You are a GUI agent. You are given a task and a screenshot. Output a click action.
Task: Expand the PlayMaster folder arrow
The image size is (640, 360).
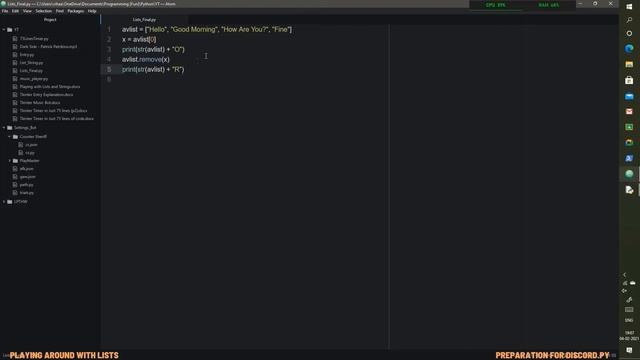(10, 161)
